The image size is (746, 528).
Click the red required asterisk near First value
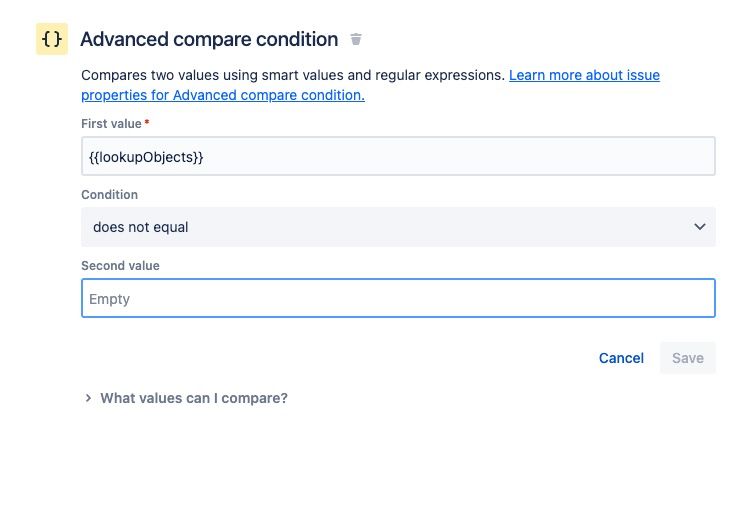click(x=148, y=123)
